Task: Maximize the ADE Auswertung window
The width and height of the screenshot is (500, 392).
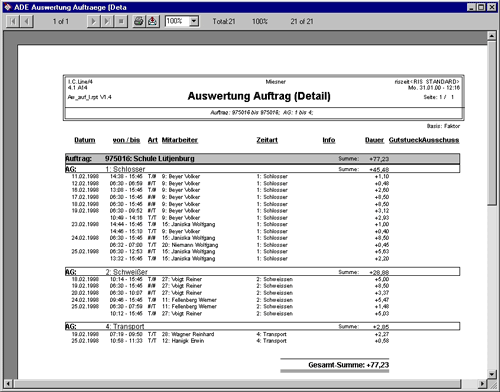Action: click(481, 7)
